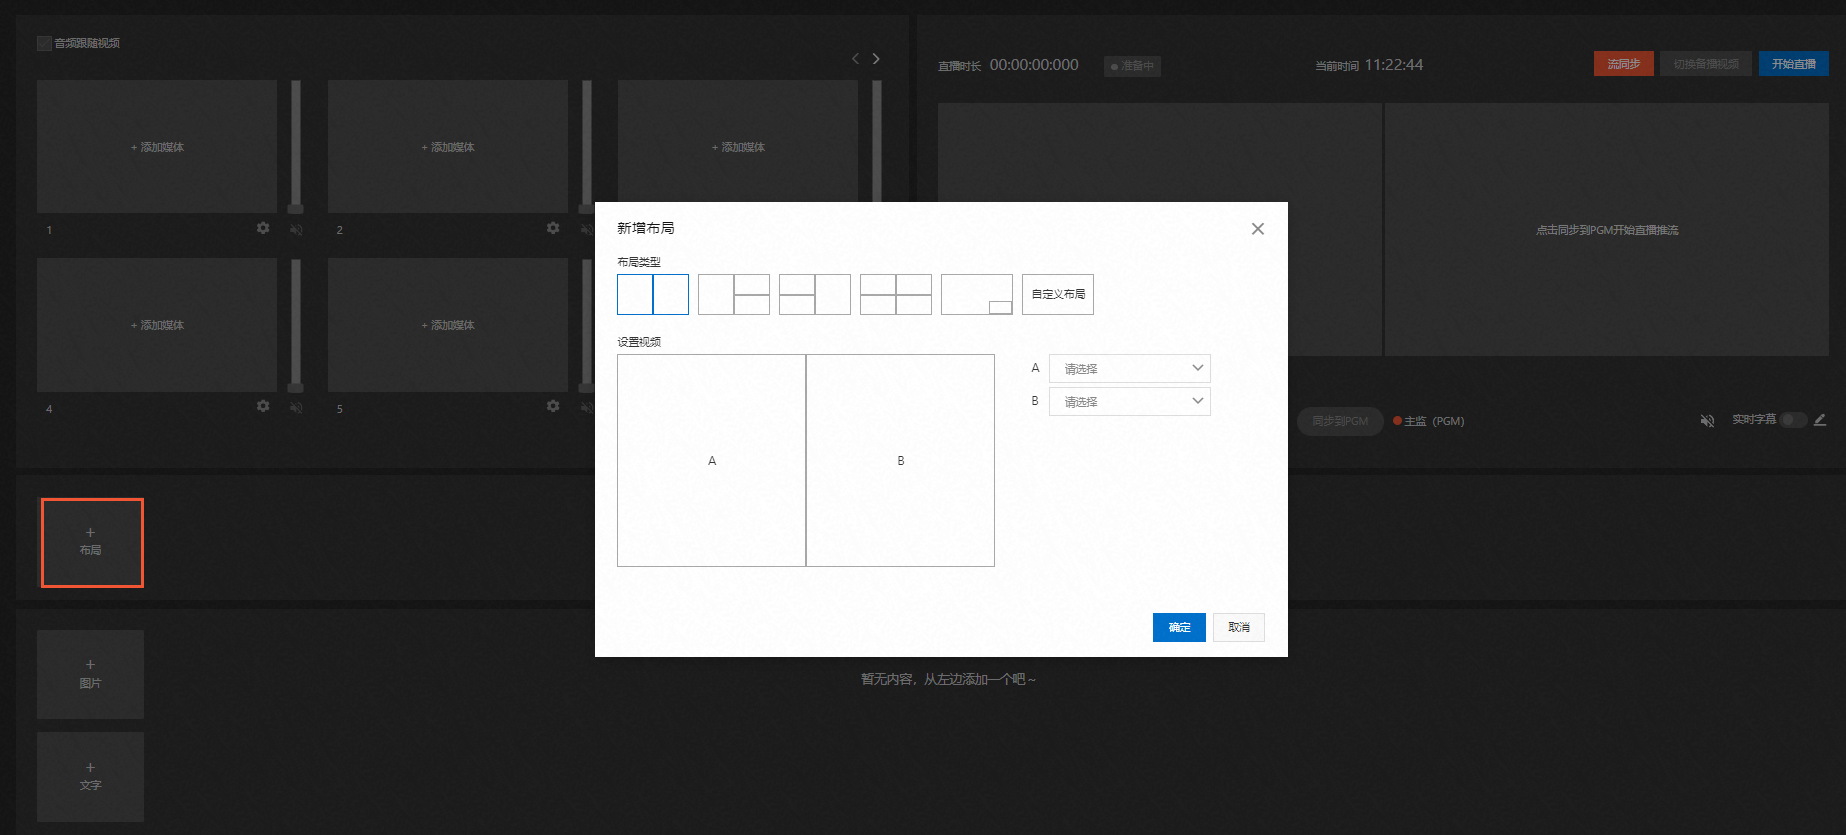Click the subtitle edit pencil icon
1846x835 pixels.
(x=1820, y=420)
